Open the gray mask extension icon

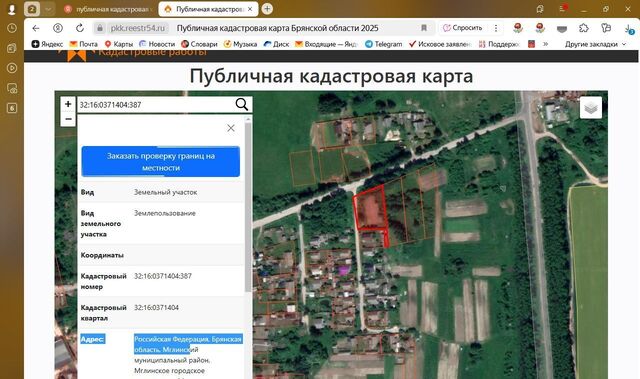tap(562, 29)
